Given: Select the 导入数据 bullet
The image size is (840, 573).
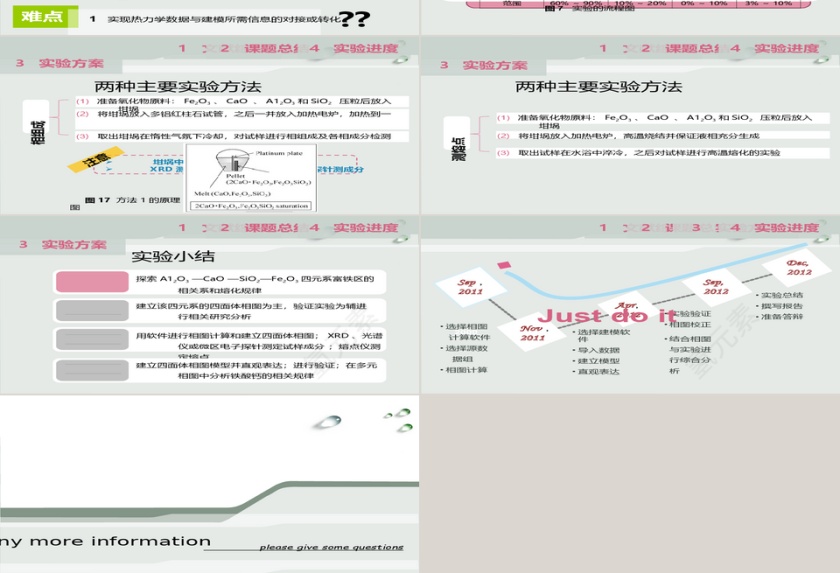Looking at the screenshot, I should coord(596,350).
